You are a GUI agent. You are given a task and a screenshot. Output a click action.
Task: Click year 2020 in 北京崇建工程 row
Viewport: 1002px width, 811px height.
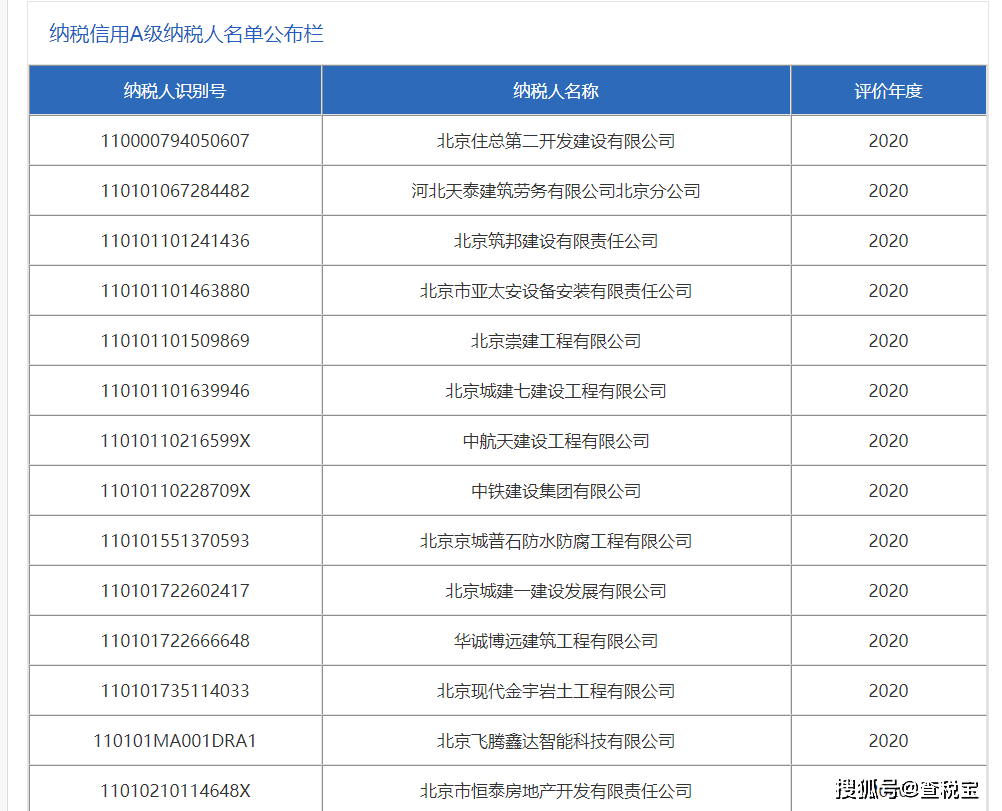(x=888, y=341)
